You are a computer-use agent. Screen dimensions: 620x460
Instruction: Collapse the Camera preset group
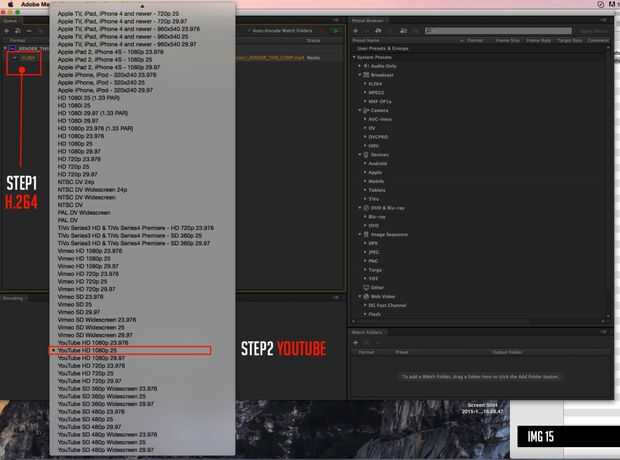(x=360, y=110)
